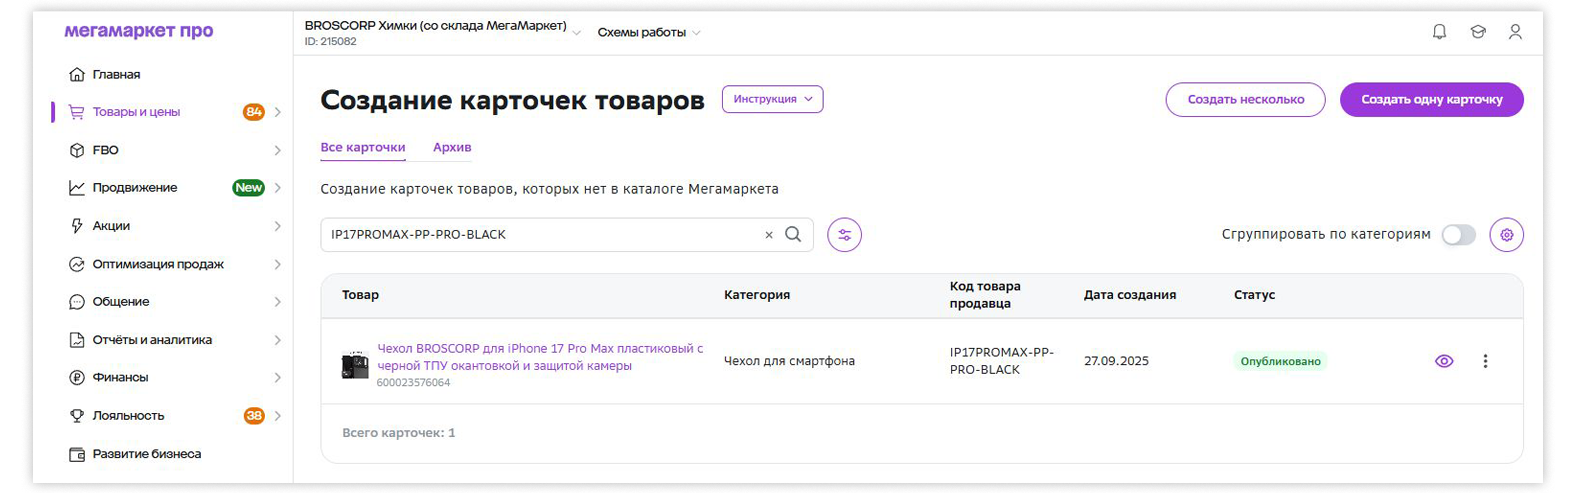The width and height of the screenshot is (1576, 493).
Task: Open the BROSCORP Химки store dropdown
Action: click(x=443, y=32)
